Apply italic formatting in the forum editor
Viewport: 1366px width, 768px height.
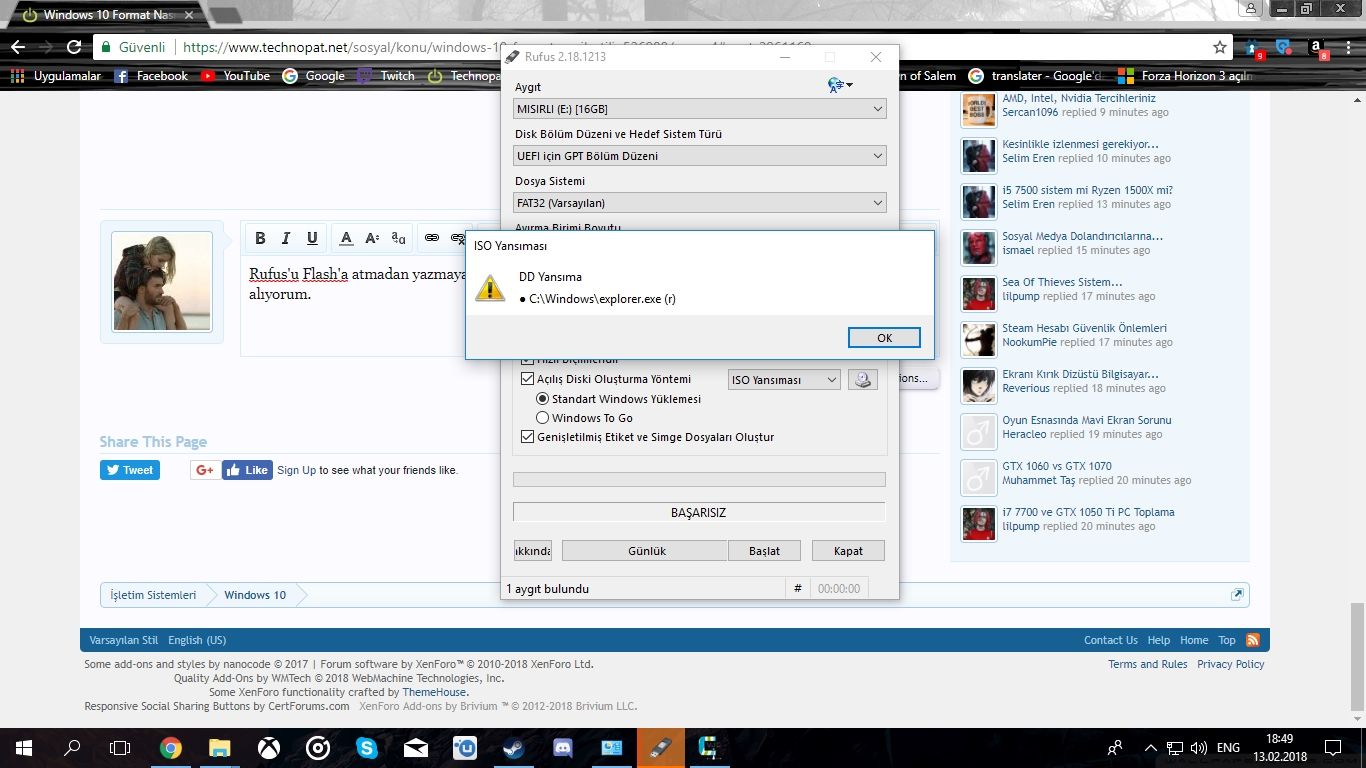(286, 238)
